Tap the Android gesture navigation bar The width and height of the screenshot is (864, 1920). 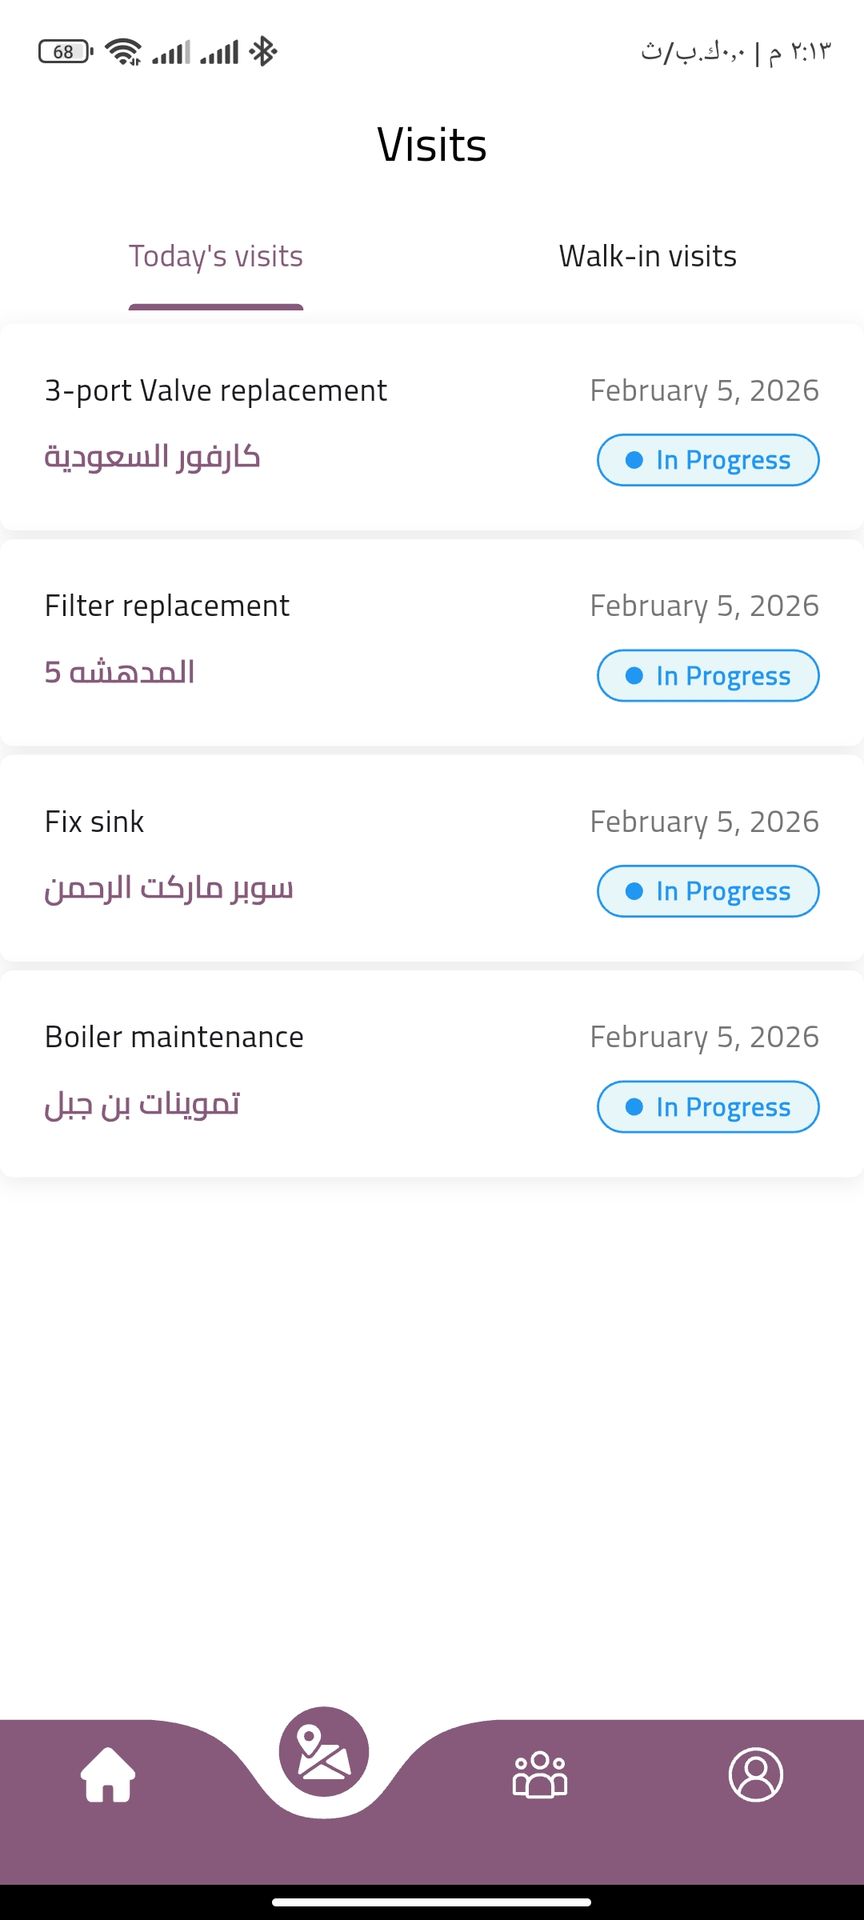432,1902
